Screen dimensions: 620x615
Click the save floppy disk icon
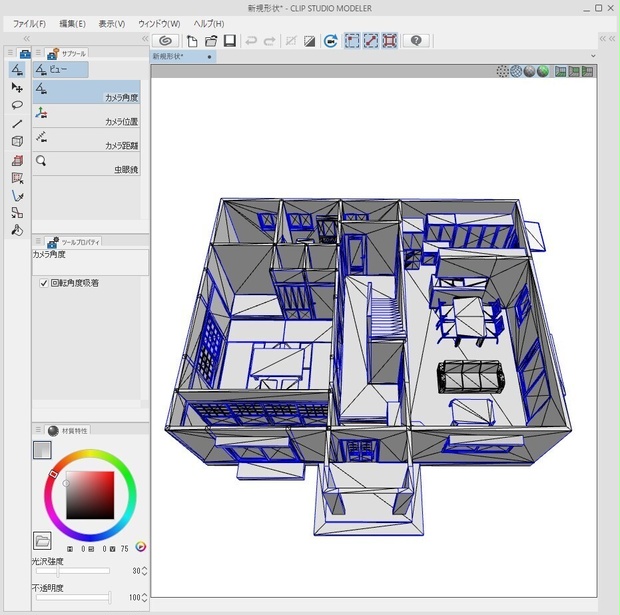point(230,41)
